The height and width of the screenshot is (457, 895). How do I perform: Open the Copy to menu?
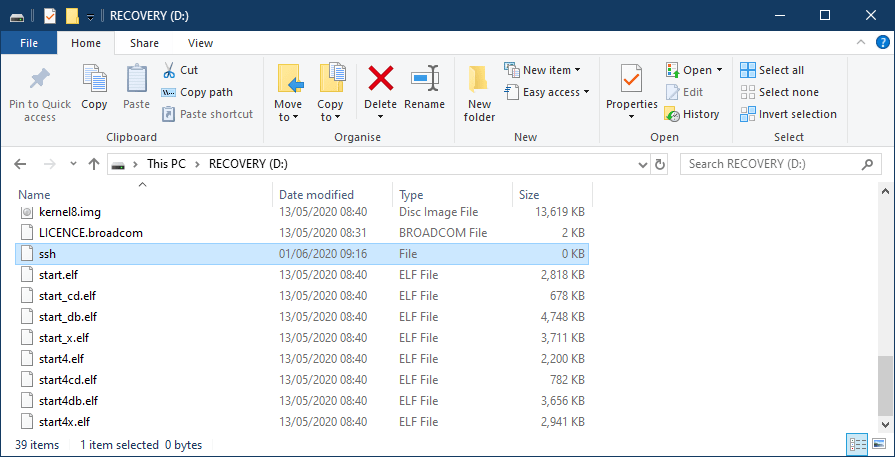pyautogui.click(x=330, y=92)
